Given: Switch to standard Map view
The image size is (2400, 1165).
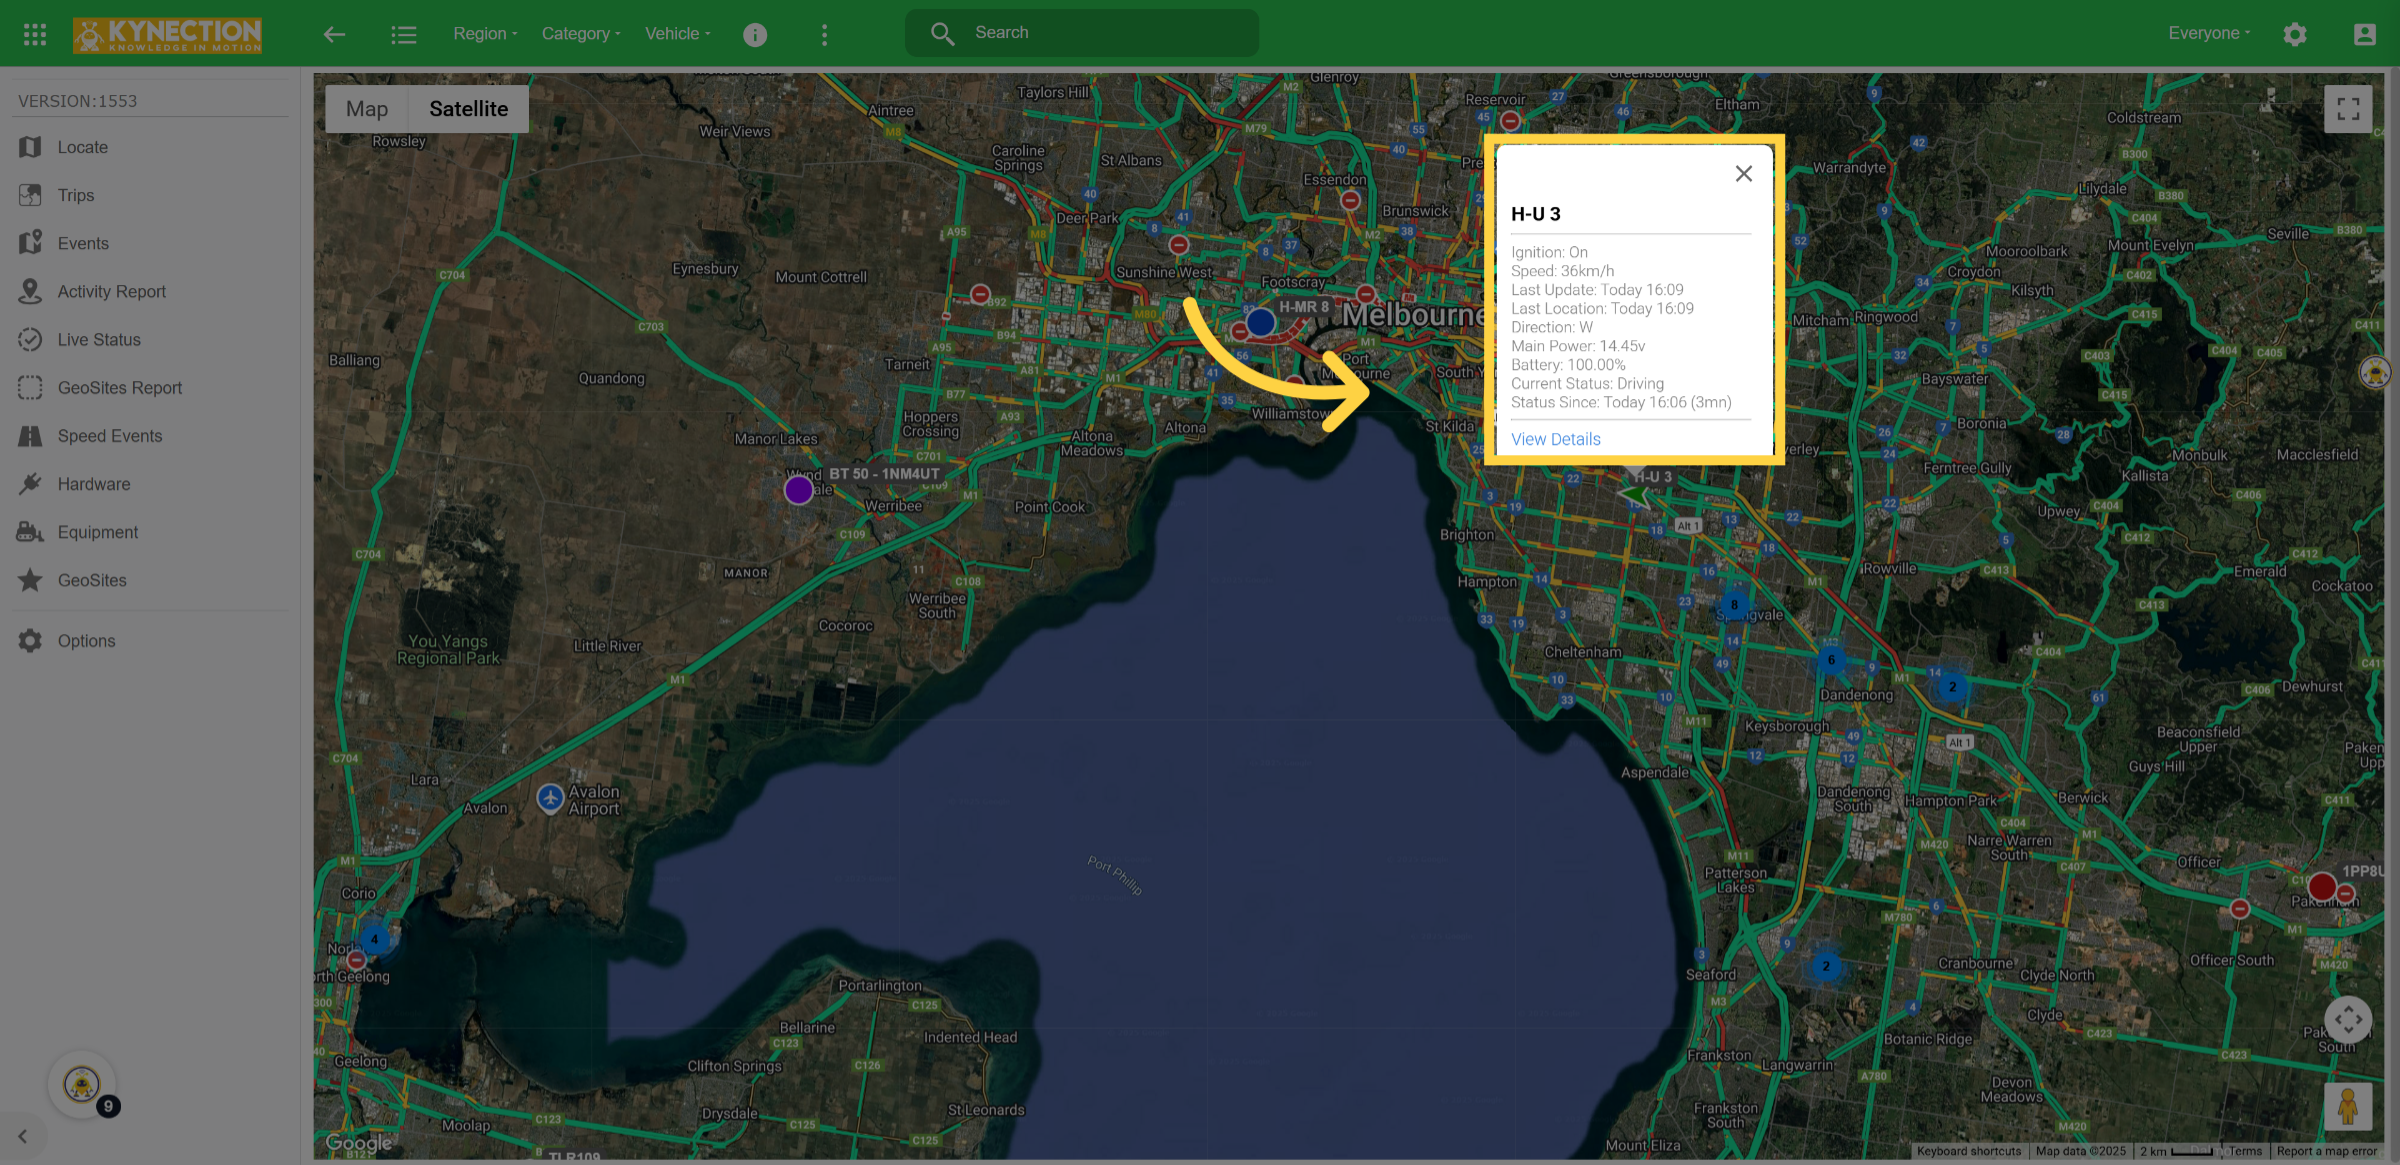Looking at the screenshot, I should pos(367,109).
